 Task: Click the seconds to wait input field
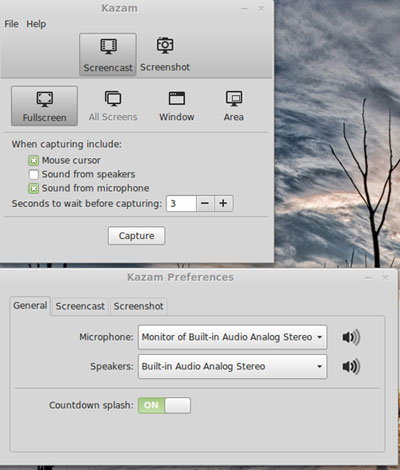[x=181, y=203]
